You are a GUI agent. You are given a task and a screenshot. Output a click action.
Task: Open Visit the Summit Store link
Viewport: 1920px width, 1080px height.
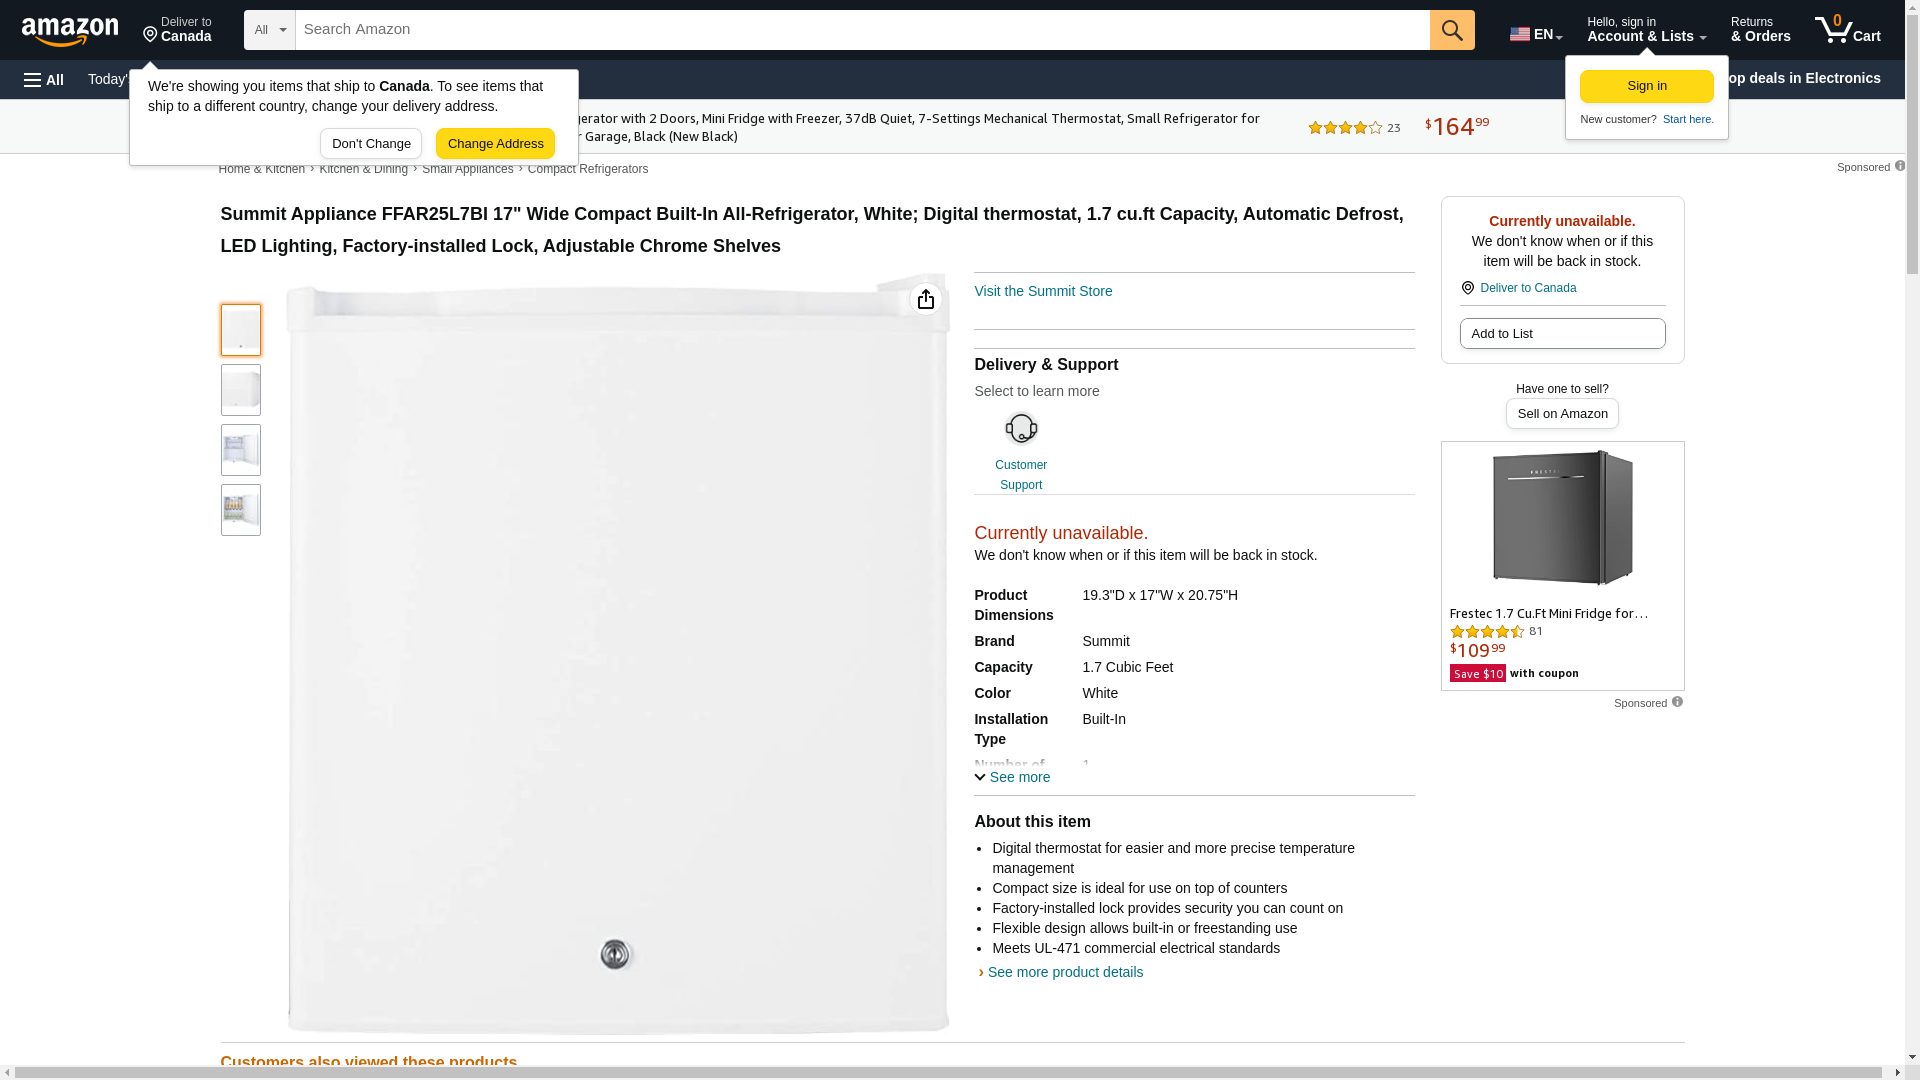tap(1043, 291)
